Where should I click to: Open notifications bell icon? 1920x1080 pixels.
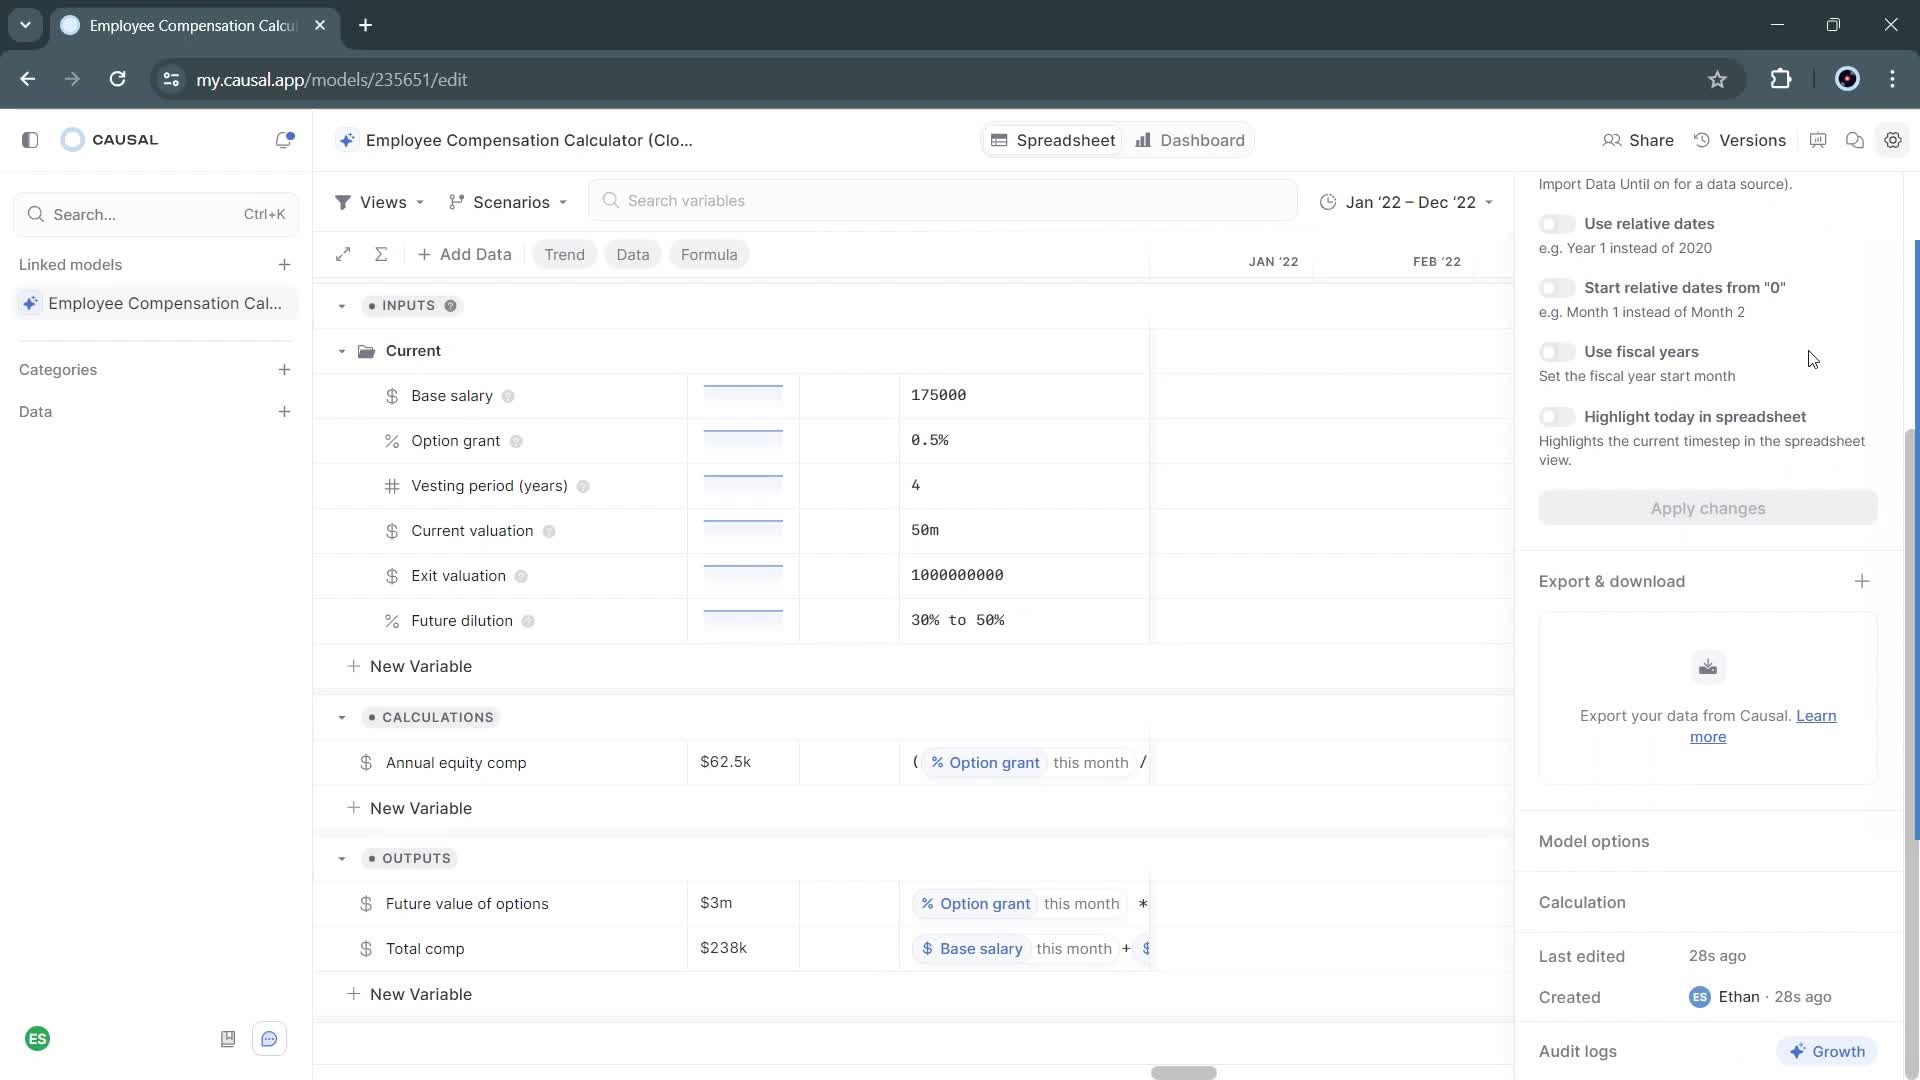click(x=284, y=140)
